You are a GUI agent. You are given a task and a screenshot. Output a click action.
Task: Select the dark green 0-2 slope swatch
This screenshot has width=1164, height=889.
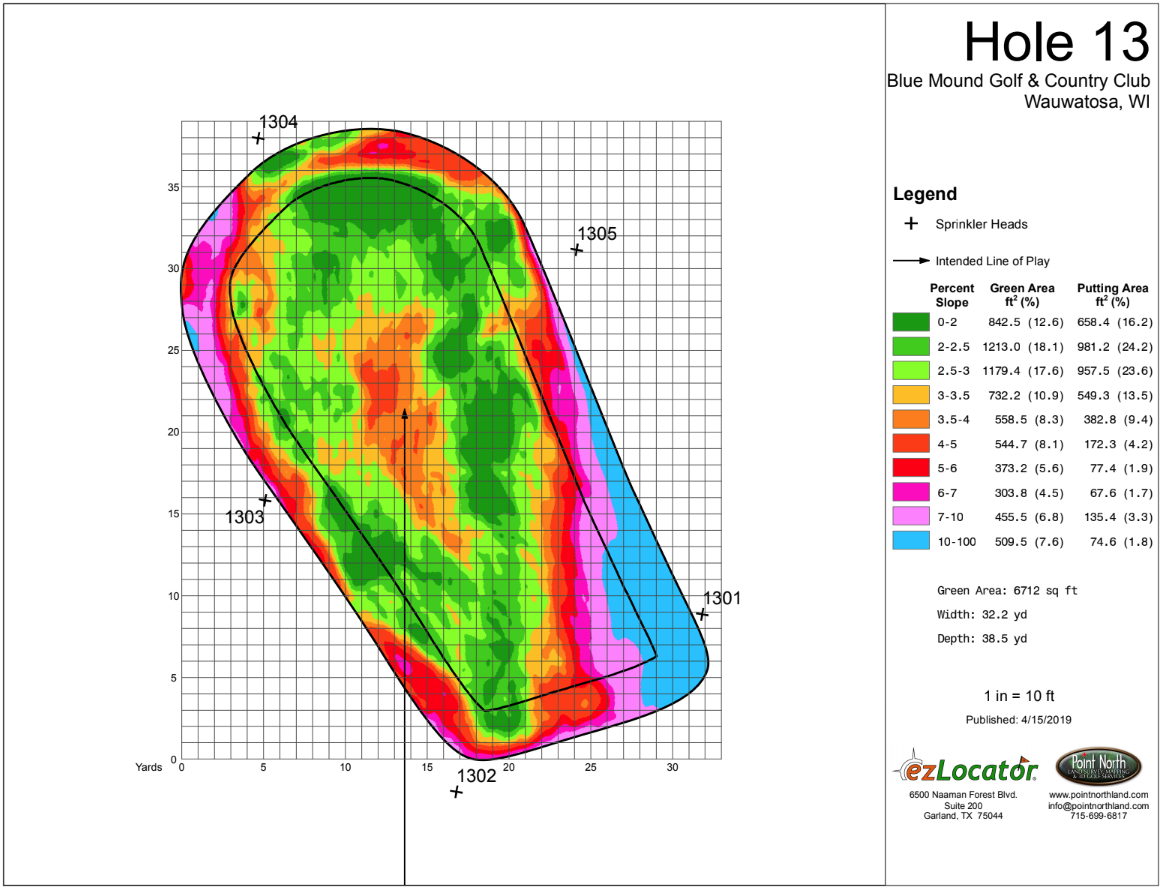[x=911, y=322]
